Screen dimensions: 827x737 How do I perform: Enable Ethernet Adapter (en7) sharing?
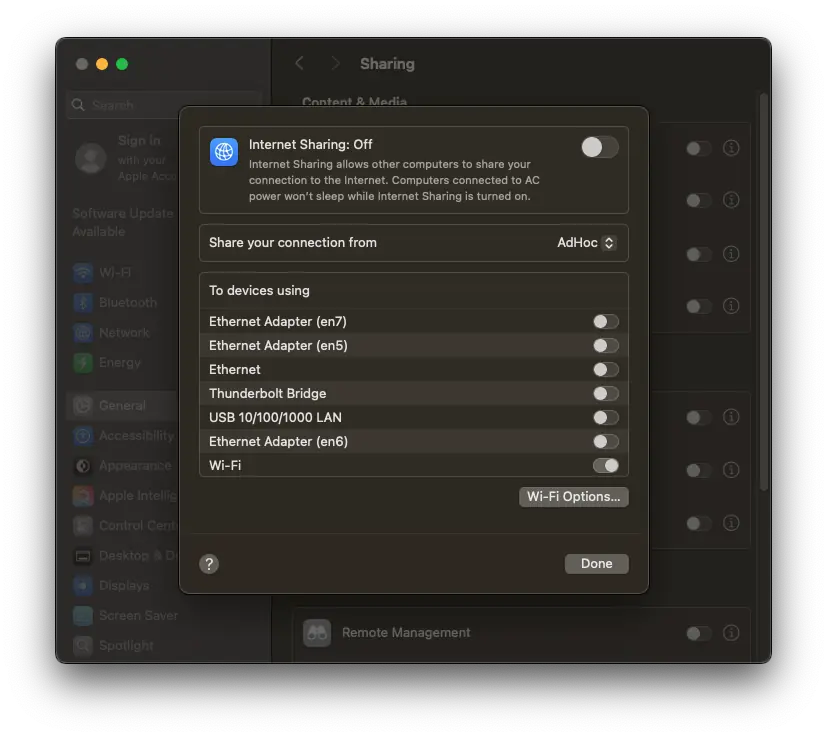click(x=605, y=321)
